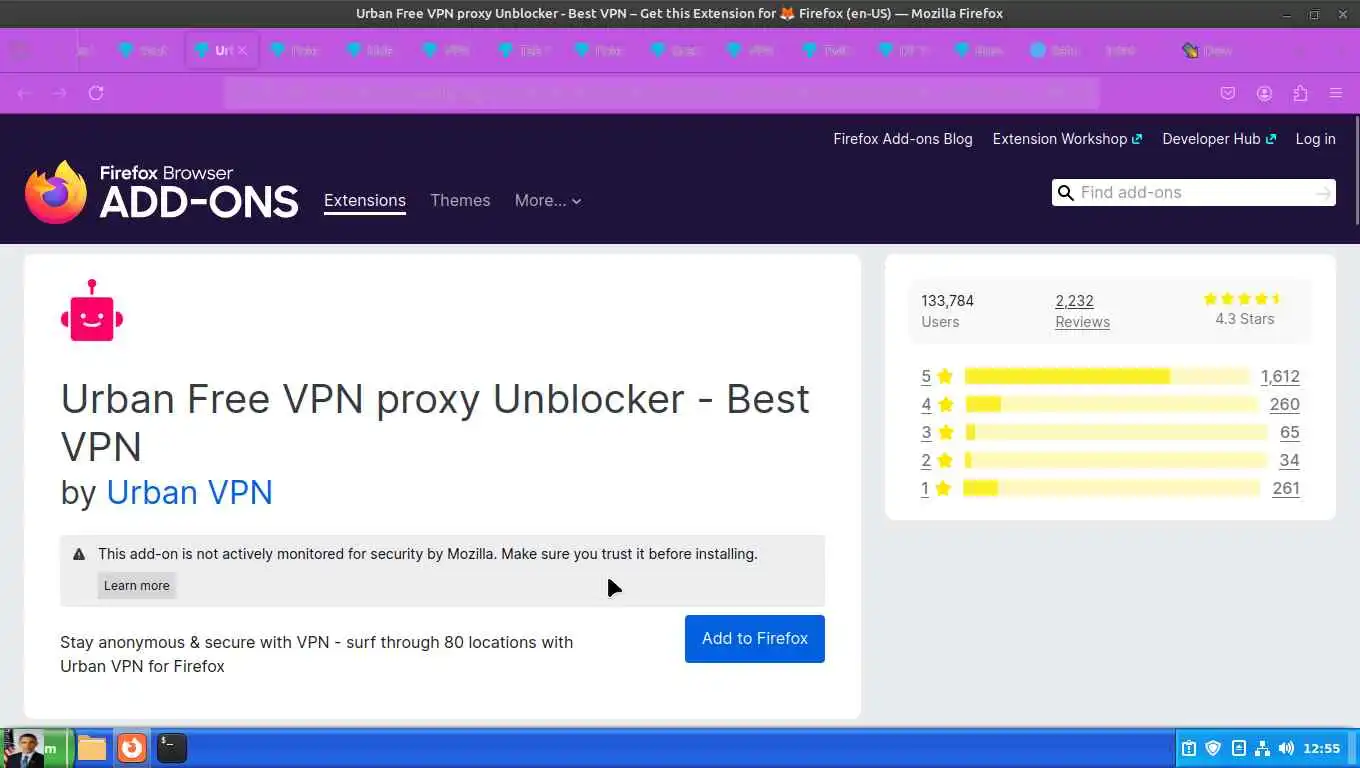Click the 4 star rating label
This screenshot has height=768, width=1360.
click(x=938, y=405)
